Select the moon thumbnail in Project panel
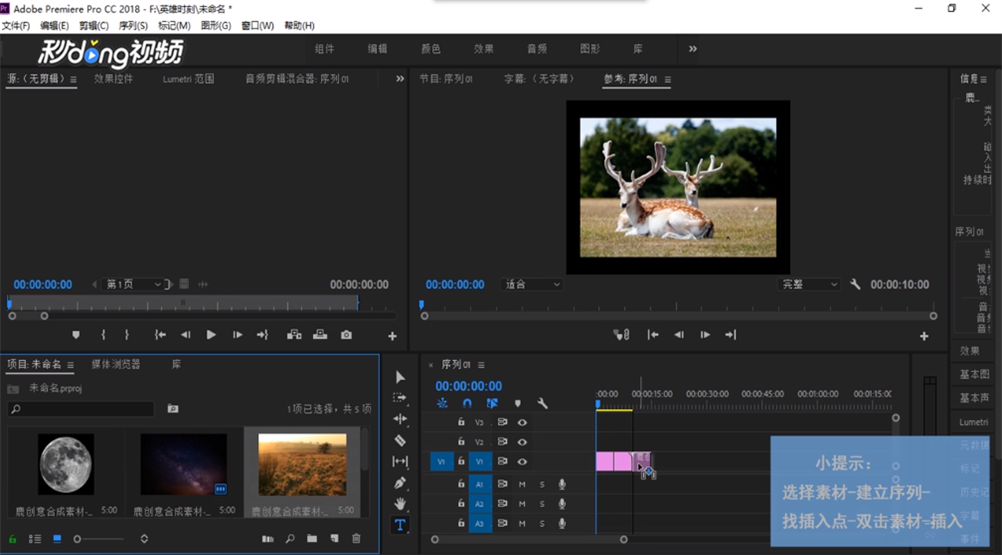 coord(66,464)
